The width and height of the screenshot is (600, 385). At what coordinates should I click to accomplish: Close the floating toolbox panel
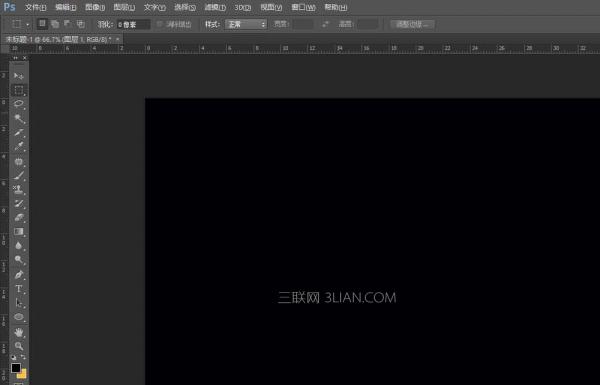[x=24, y=58]
